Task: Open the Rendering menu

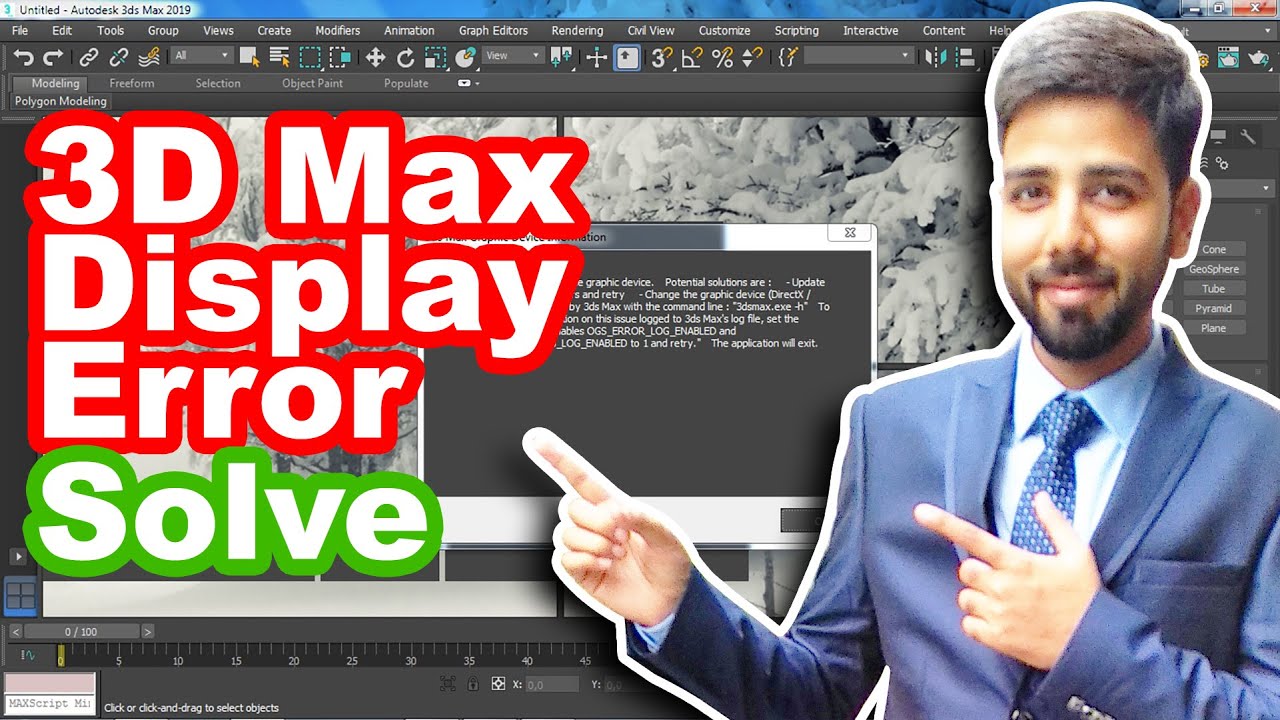Action: 577,31
